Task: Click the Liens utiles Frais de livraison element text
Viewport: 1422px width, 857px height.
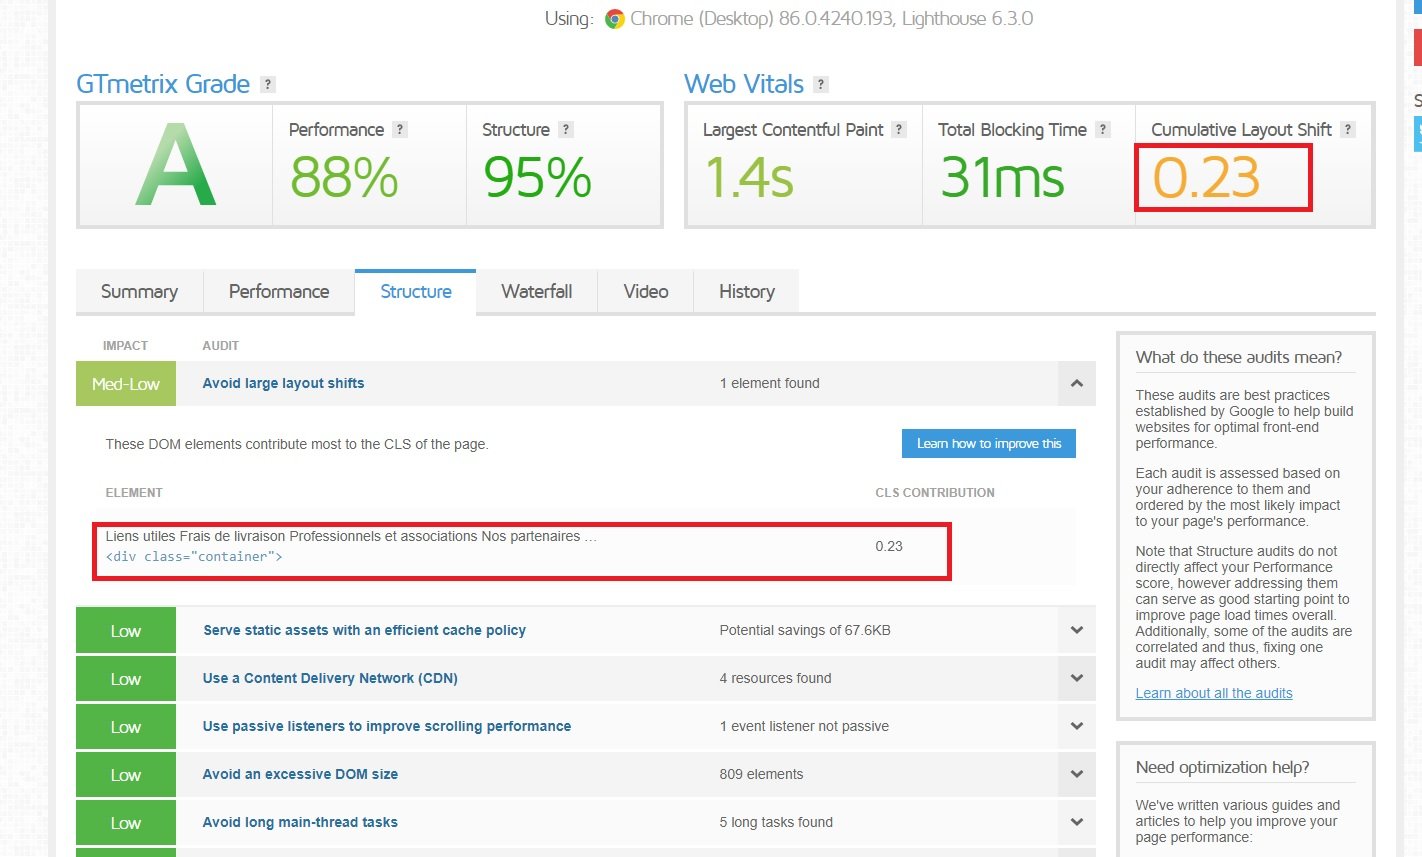Action: point(351,536)
